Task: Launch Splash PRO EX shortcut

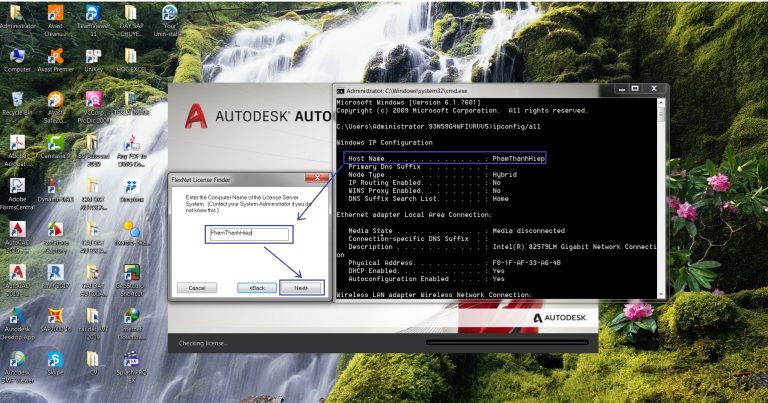Action: (131, 366)
